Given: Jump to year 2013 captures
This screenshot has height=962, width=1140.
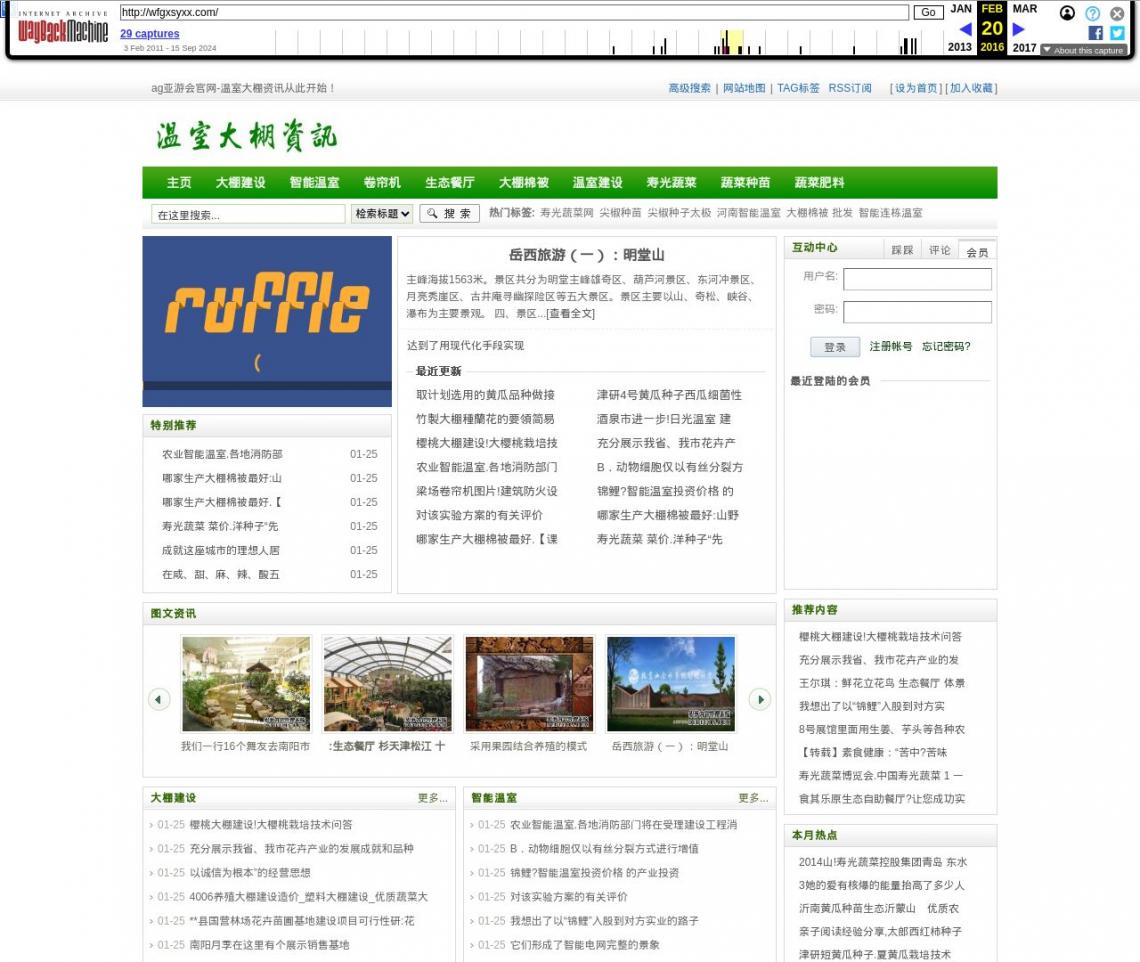Looking at the screenshot, I should [960, 47].
